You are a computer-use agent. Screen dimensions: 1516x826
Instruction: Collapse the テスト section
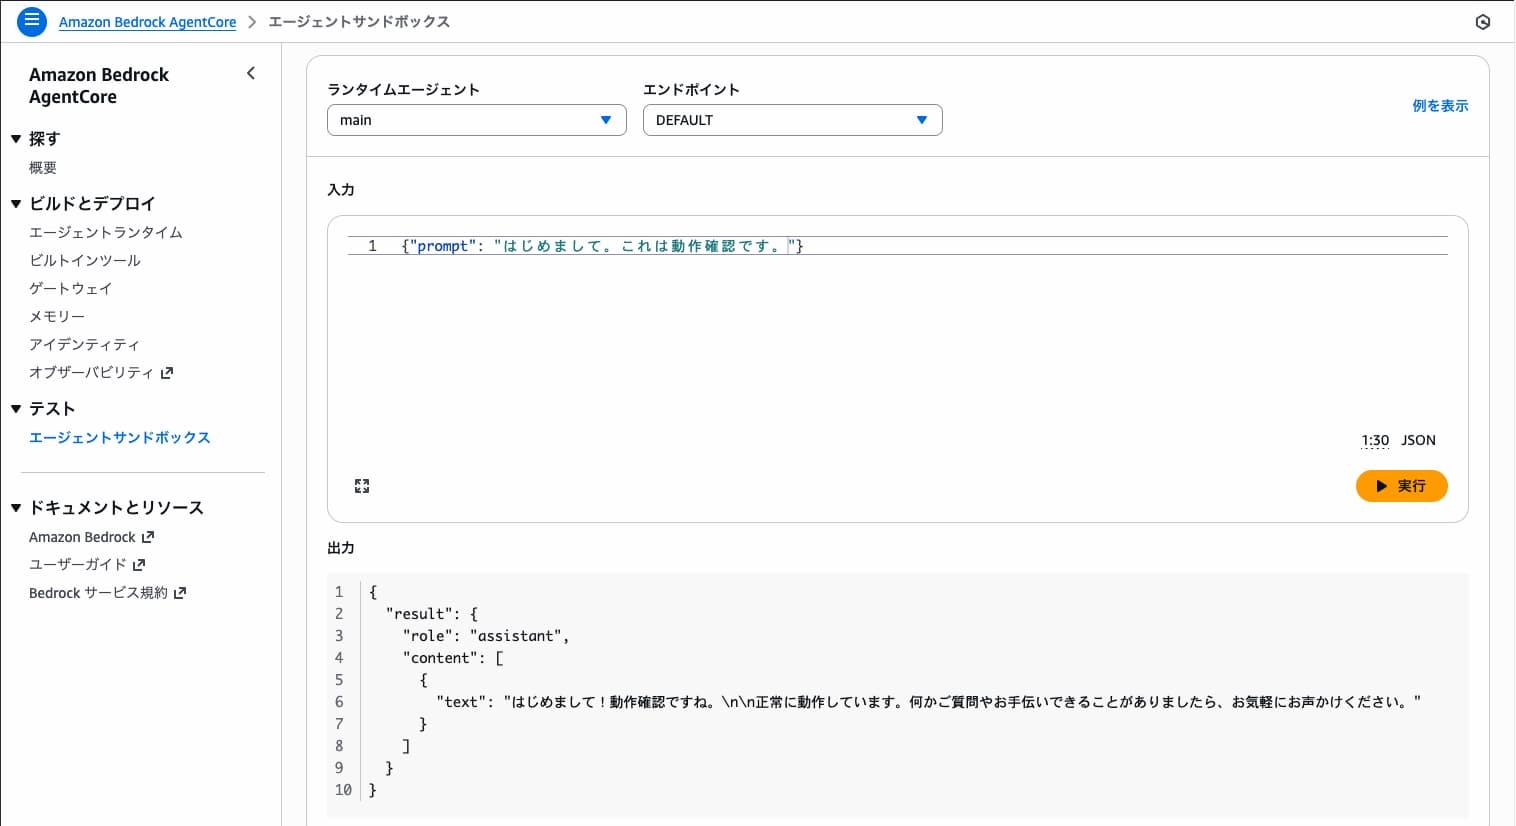click(16, 409)
